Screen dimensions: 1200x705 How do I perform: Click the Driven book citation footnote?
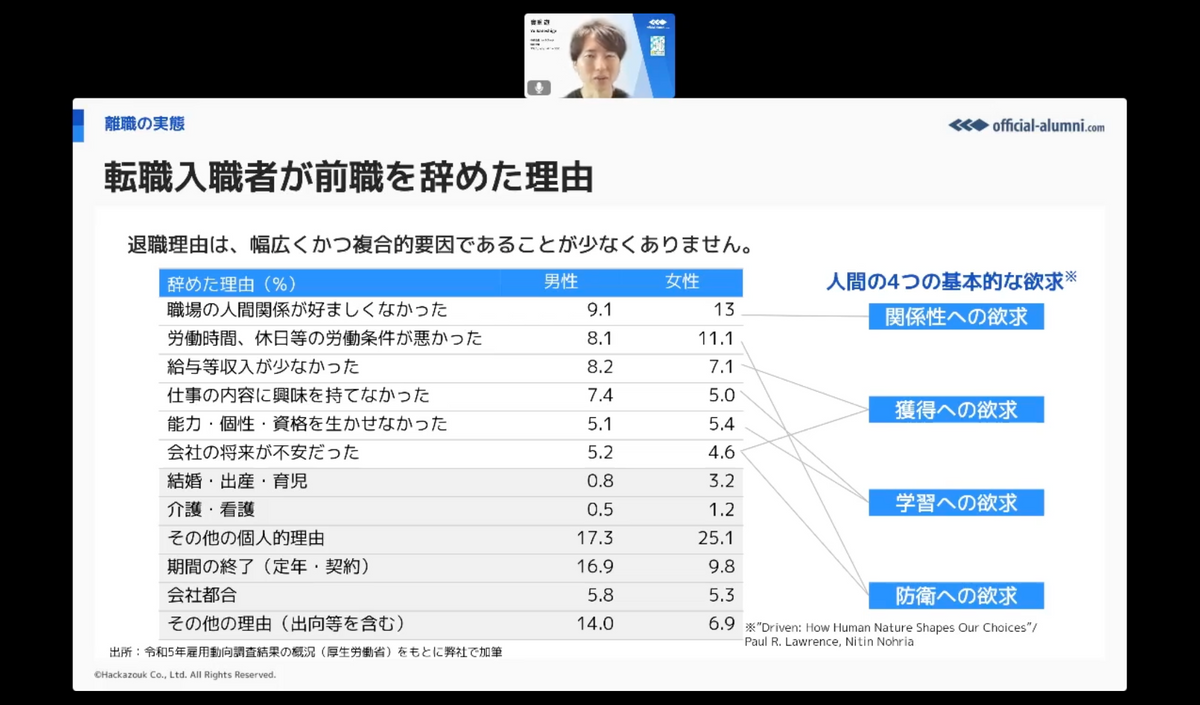[x=890, y=633]
